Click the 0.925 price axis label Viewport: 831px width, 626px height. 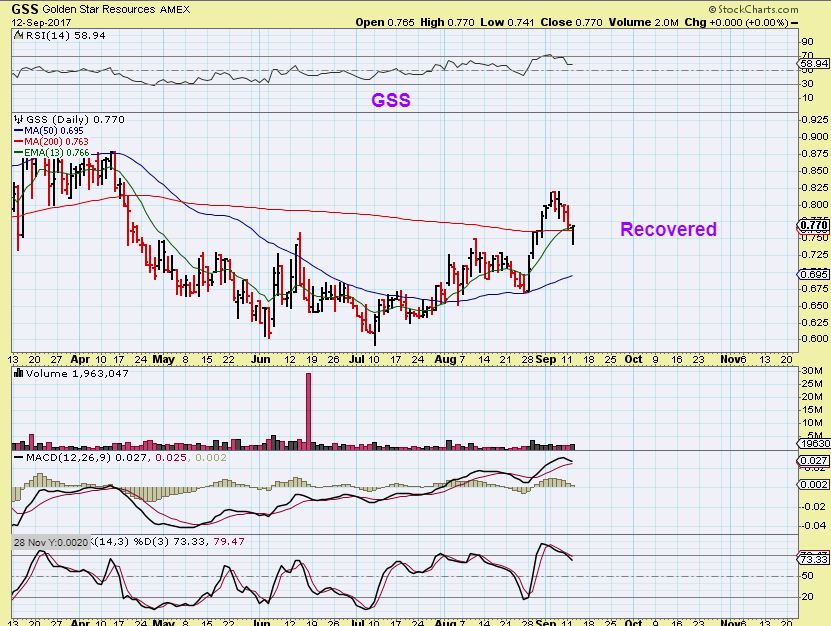coord(815,119)
